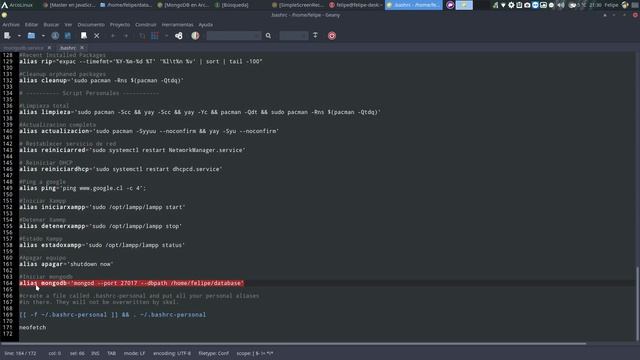640x360 pixels.
Task: Click the Reload/revert document icon
Action: tap(84, 36)
